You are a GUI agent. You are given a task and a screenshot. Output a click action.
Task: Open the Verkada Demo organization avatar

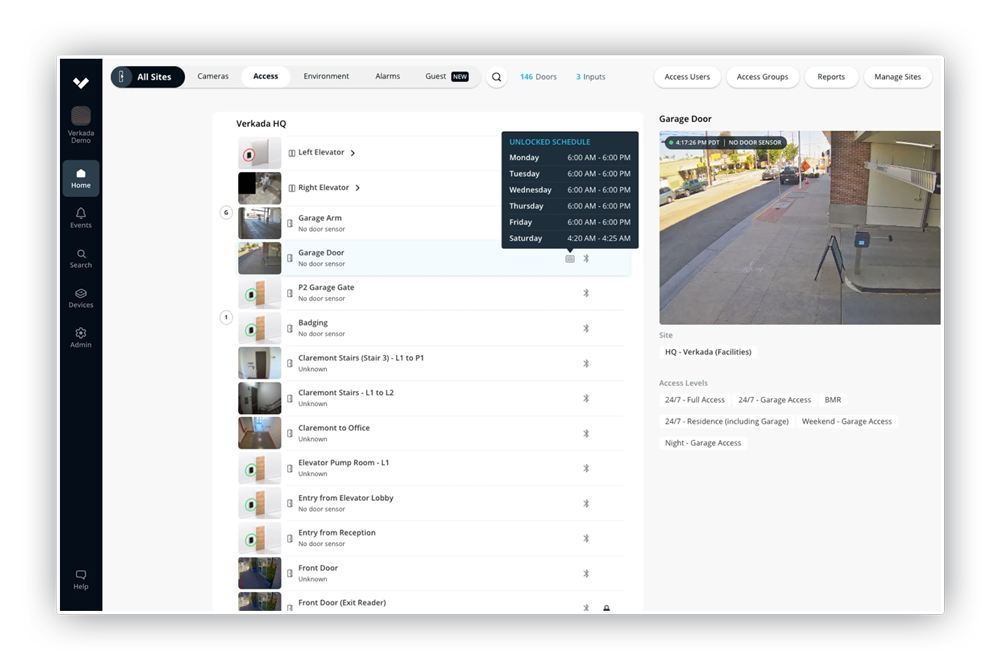coord(81,115)
